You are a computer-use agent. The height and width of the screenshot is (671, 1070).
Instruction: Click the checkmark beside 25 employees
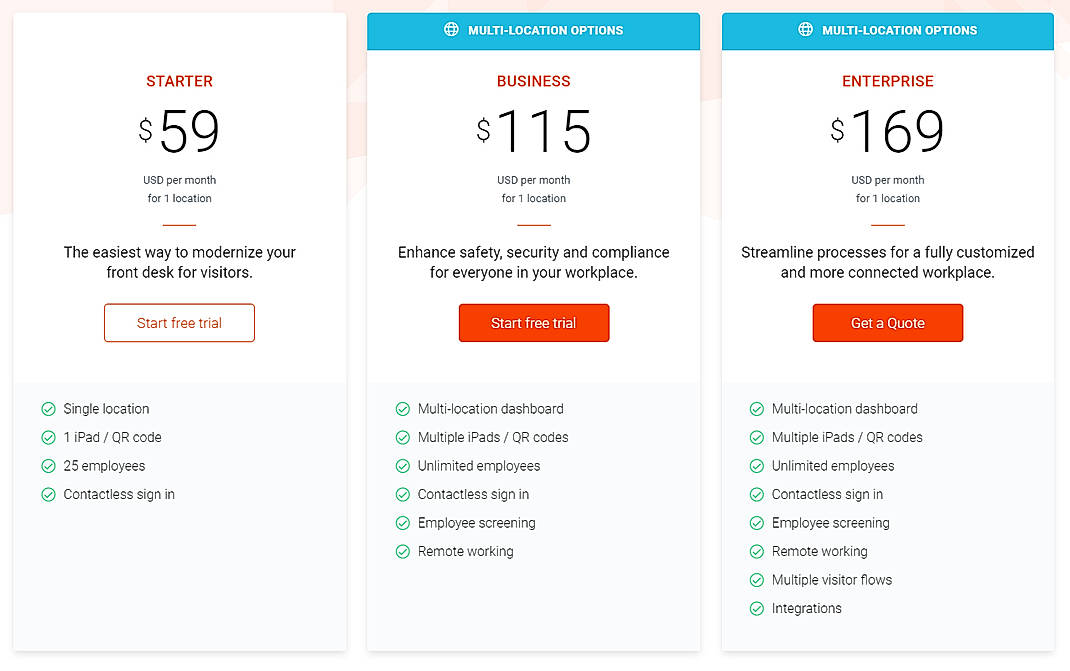[x=47, y=466]
